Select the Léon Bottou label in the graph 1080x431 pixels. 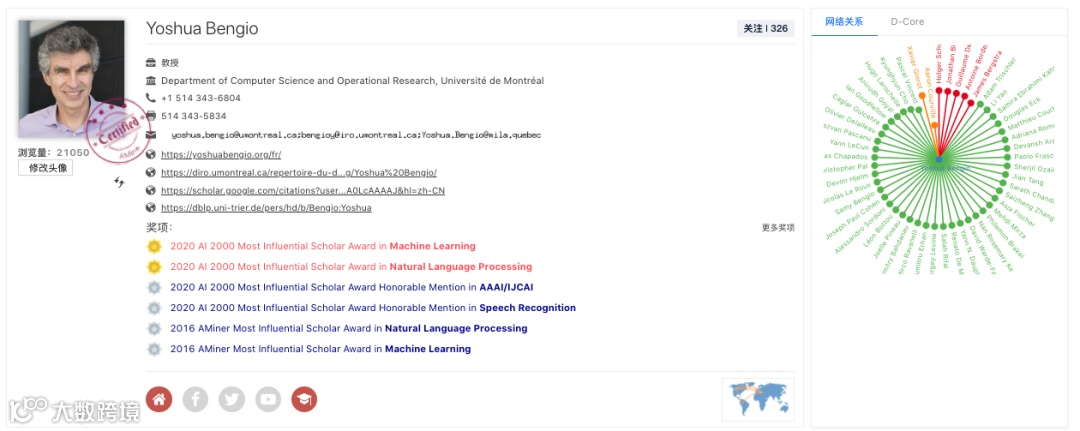878,233
